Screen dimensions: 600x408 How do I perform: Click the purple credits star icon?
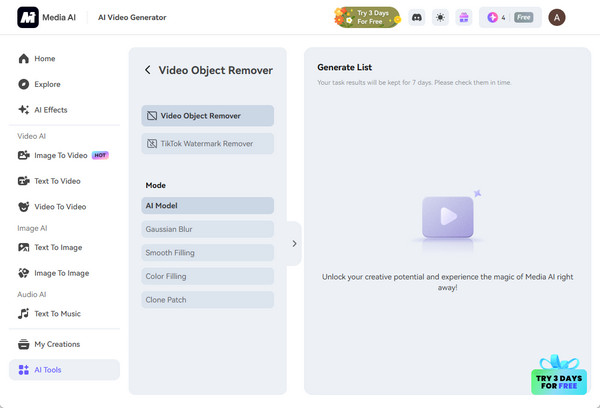[492, 17]
